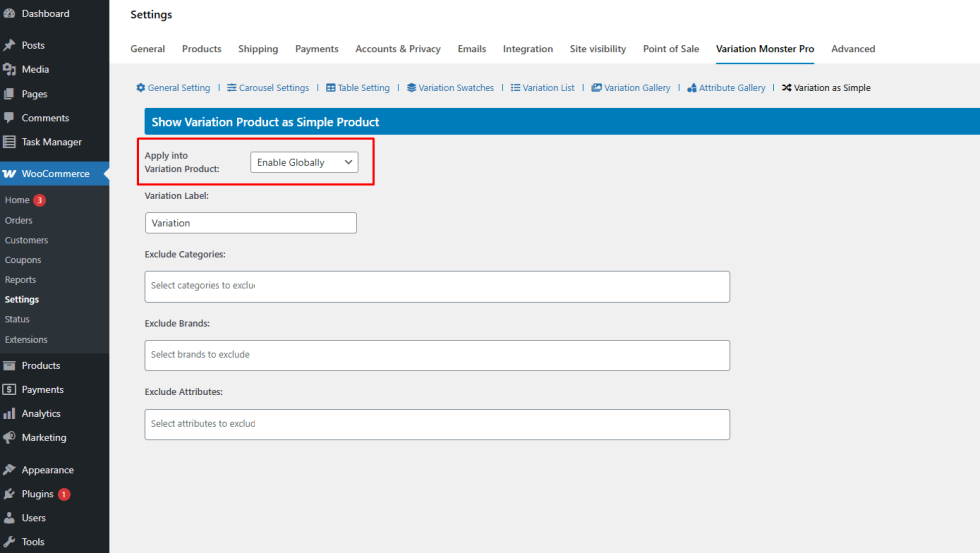Click the Variation Swatches layers icon
Screen dimensions: 980x553
(x=411, y=87)
